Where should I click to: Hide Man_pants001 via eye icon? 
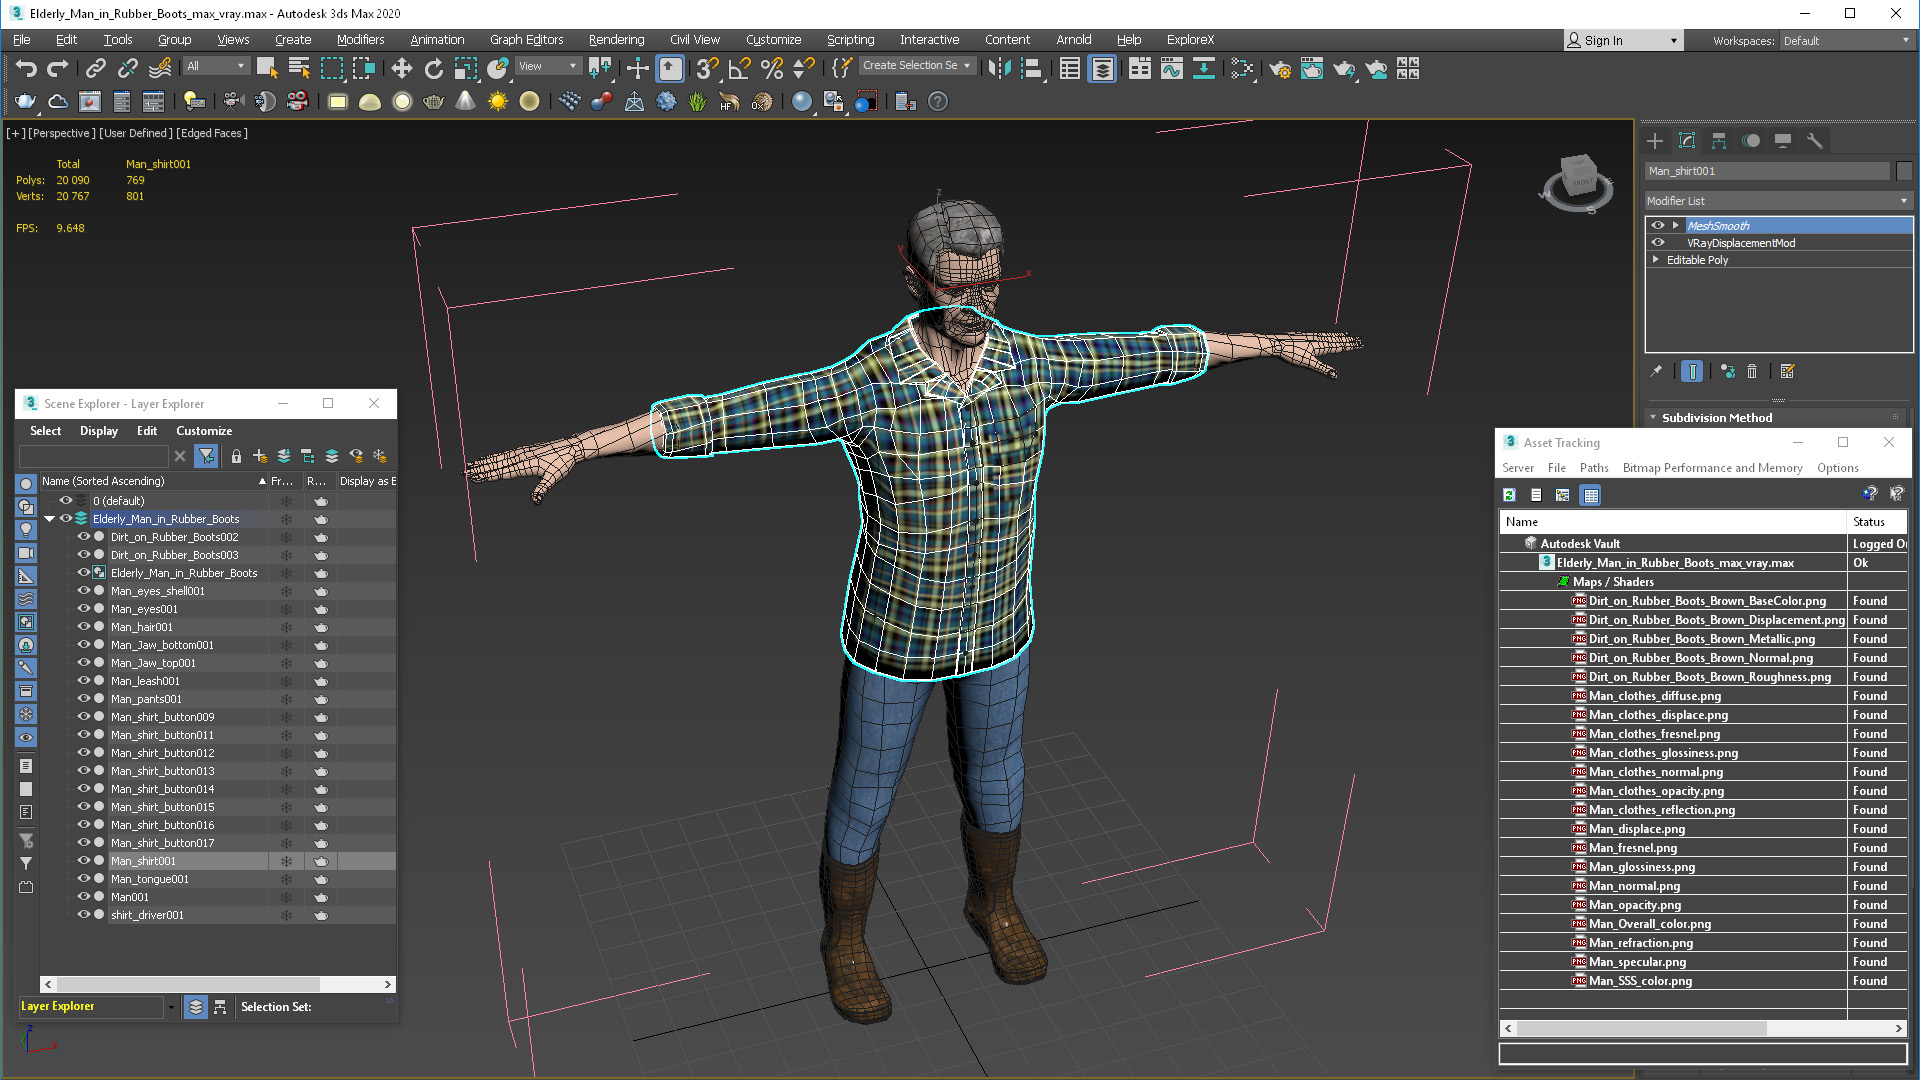[x=84, y=699]
